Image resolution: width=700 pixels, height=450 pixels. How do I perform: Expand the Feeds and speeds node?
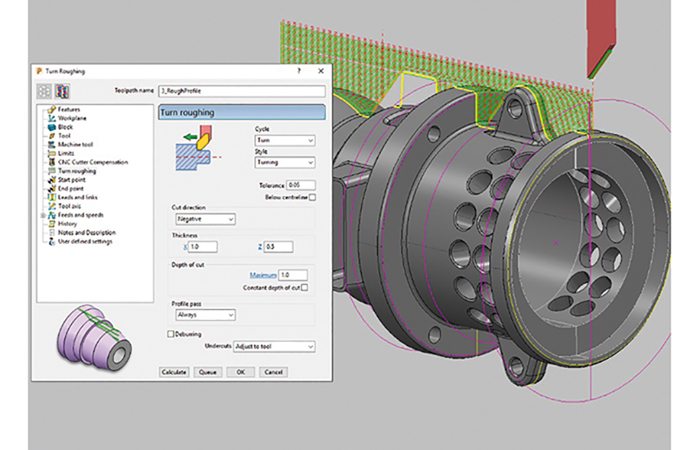pos(43,215)
